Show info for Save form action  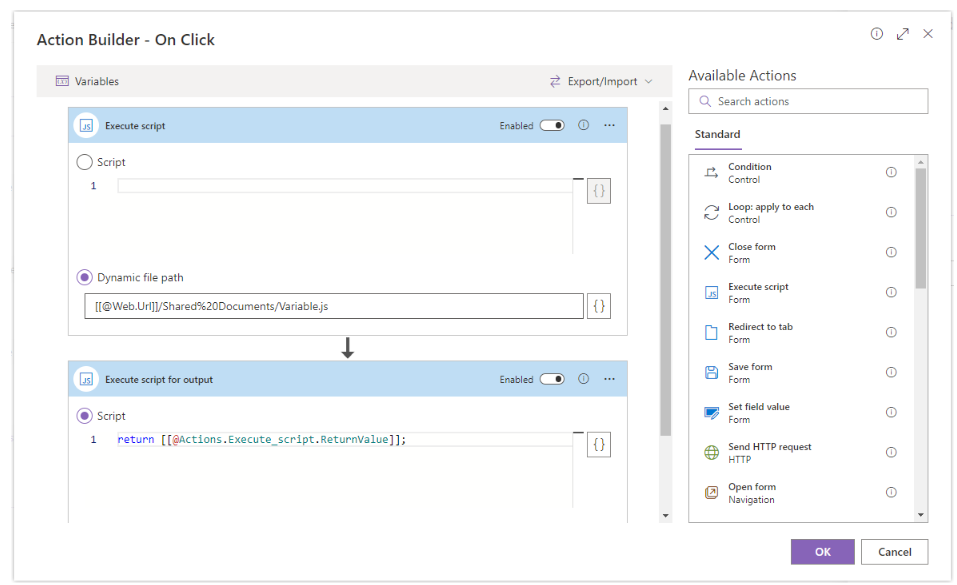pos(891,372)
